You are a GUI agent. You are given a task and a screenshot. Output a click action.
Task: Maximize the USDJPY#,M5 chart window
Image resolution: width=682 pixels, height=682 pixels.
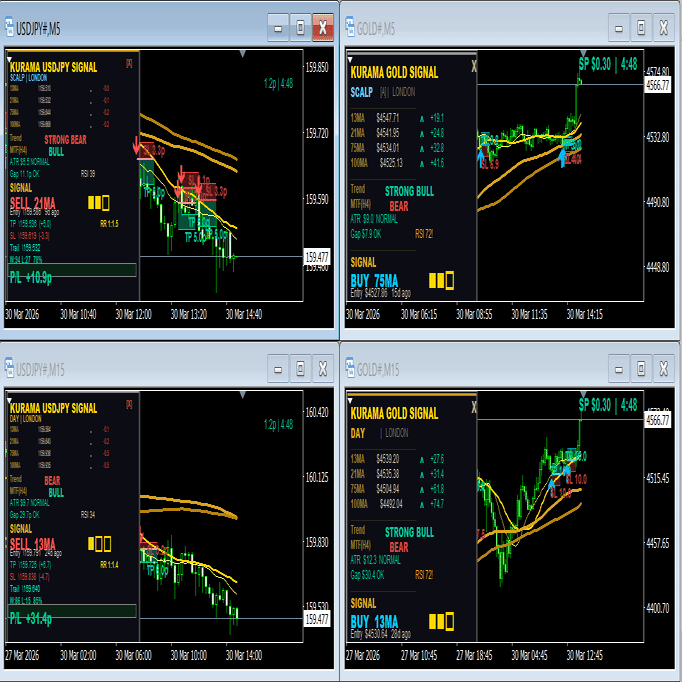tap(301, 28)
